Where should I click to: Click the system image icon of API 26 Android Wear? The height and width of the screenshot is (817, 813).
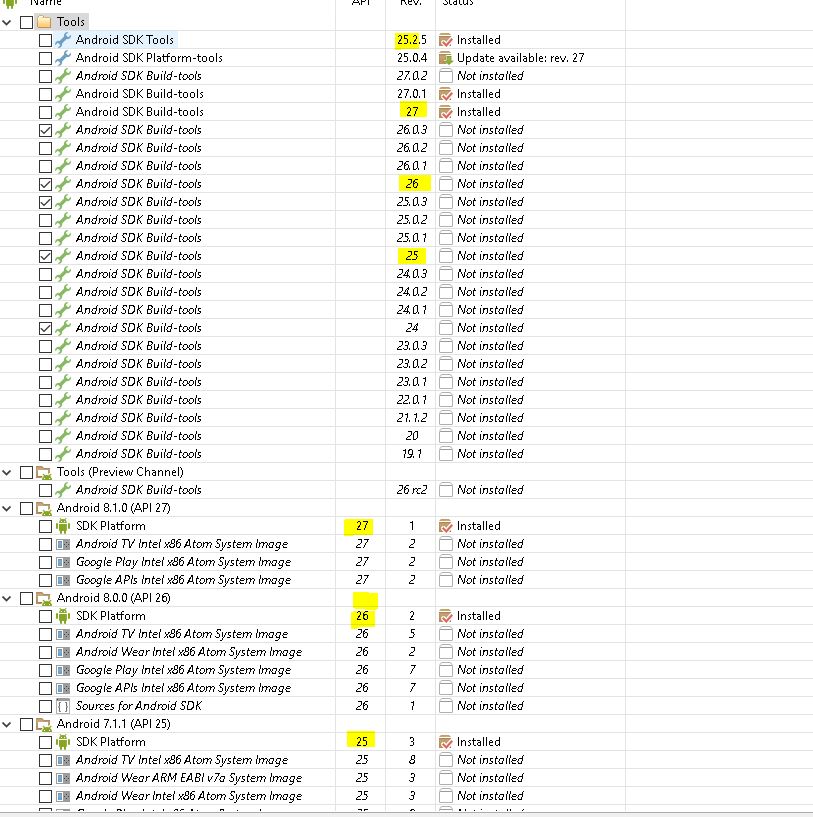tap(63, 653)
